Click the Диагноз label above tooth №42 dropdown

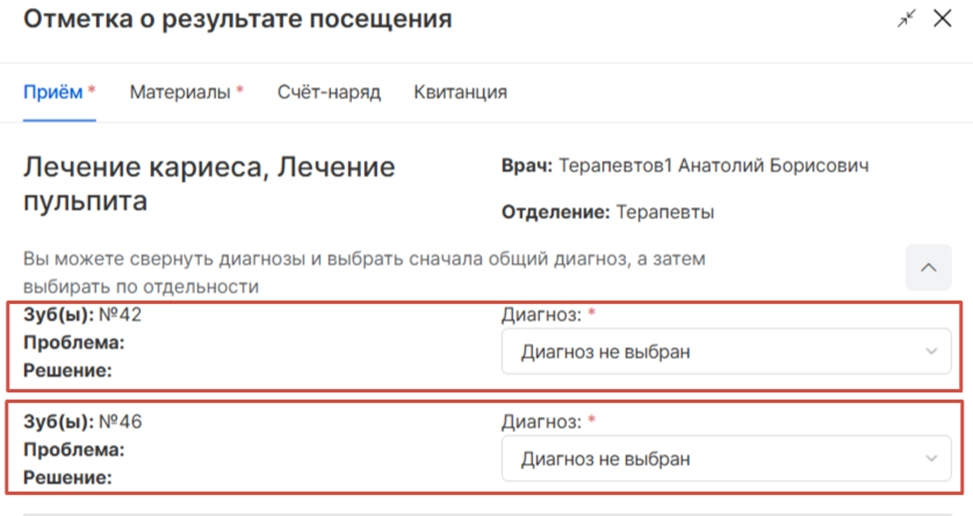540,315
